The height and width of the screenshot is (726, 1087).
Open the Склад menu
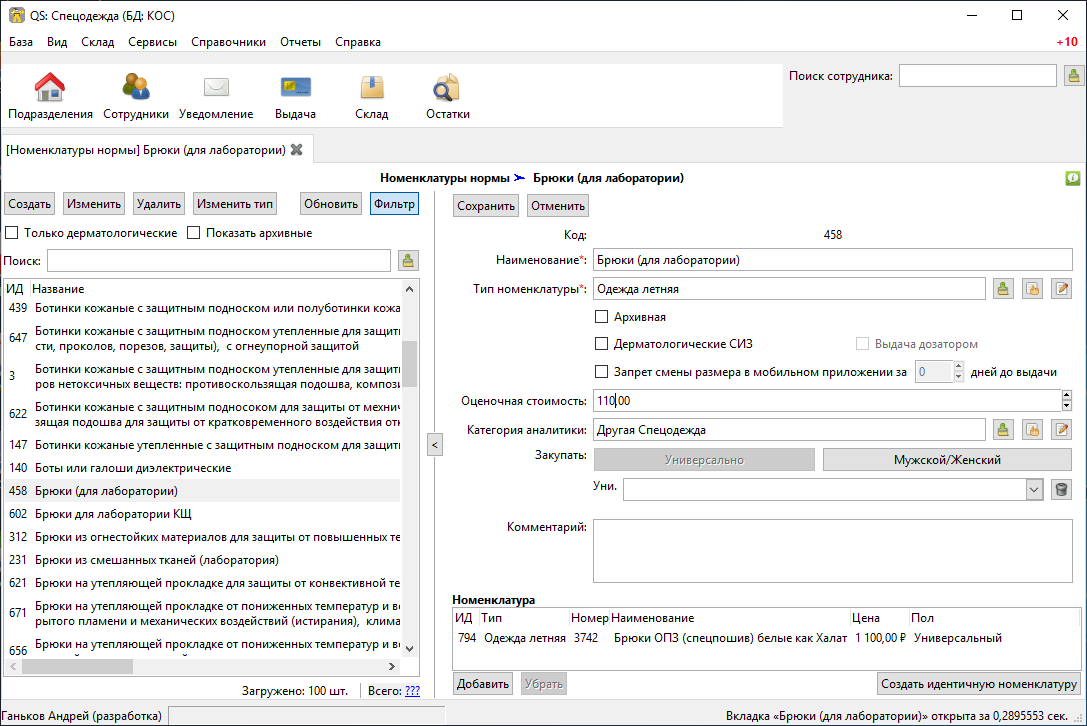(x=98, y=42)
